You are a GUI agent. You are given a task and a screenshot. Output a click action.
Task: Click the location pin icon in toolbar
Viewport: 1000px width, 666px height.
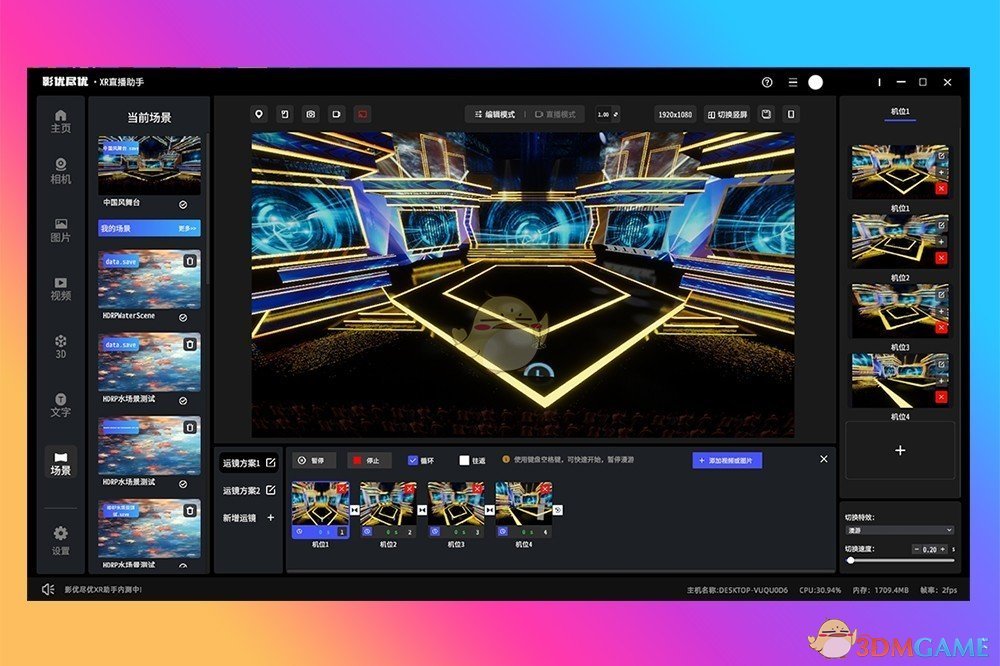click(259, 114)
